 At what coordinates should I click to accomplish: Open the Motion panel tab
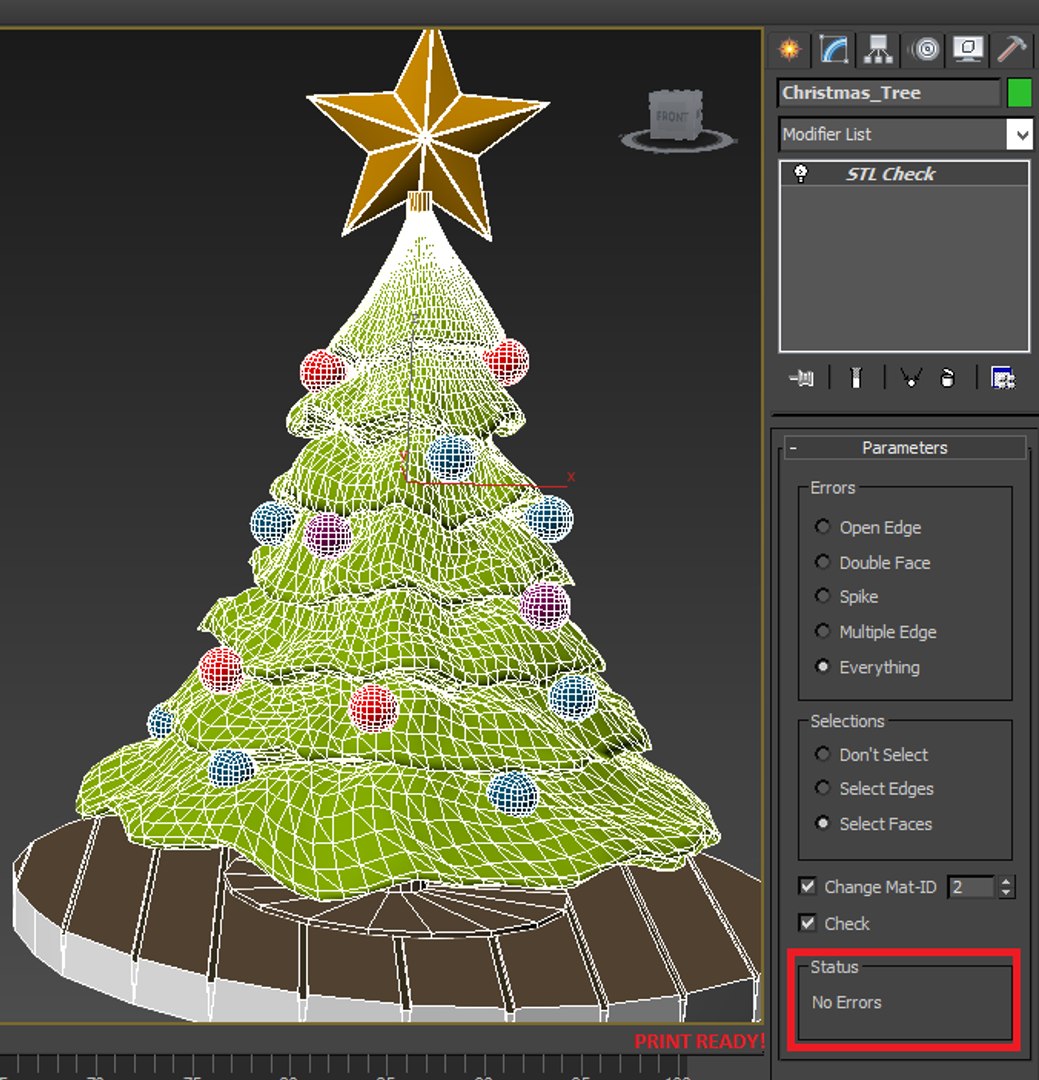point(923,50)
